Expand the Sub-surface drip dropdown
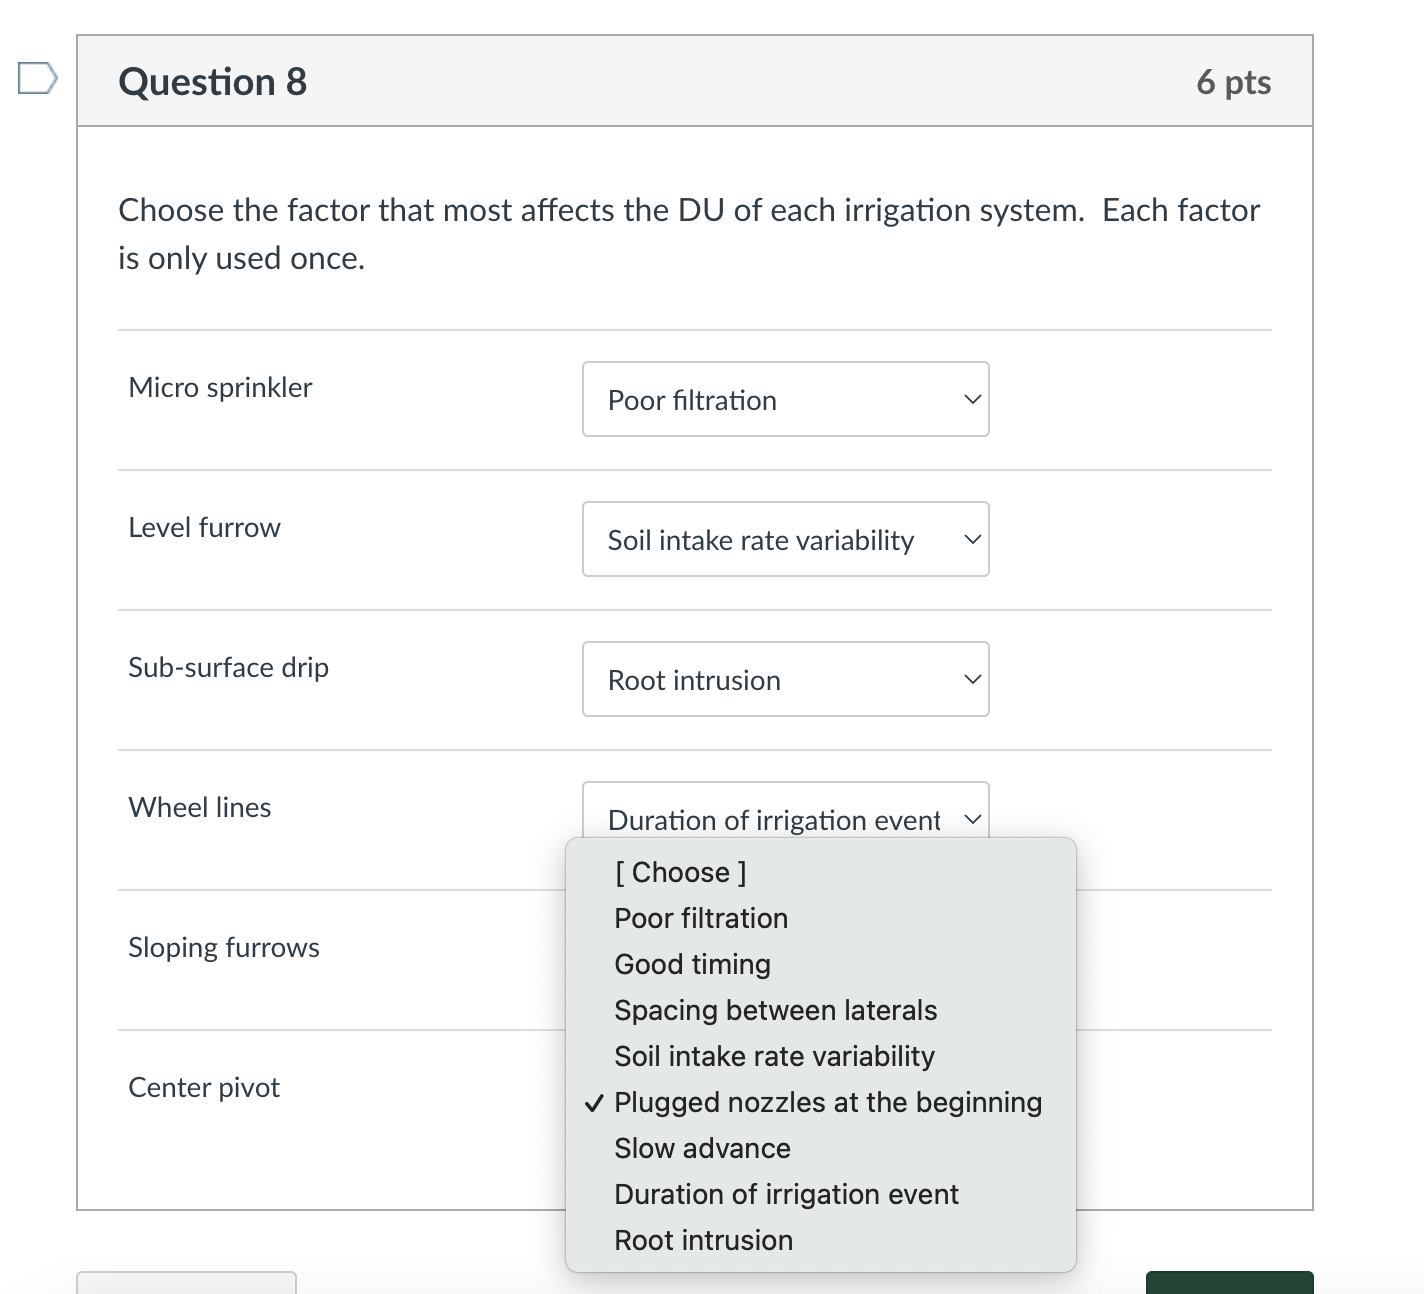The image size is (1424, 1294). click(x=785, y=679)
